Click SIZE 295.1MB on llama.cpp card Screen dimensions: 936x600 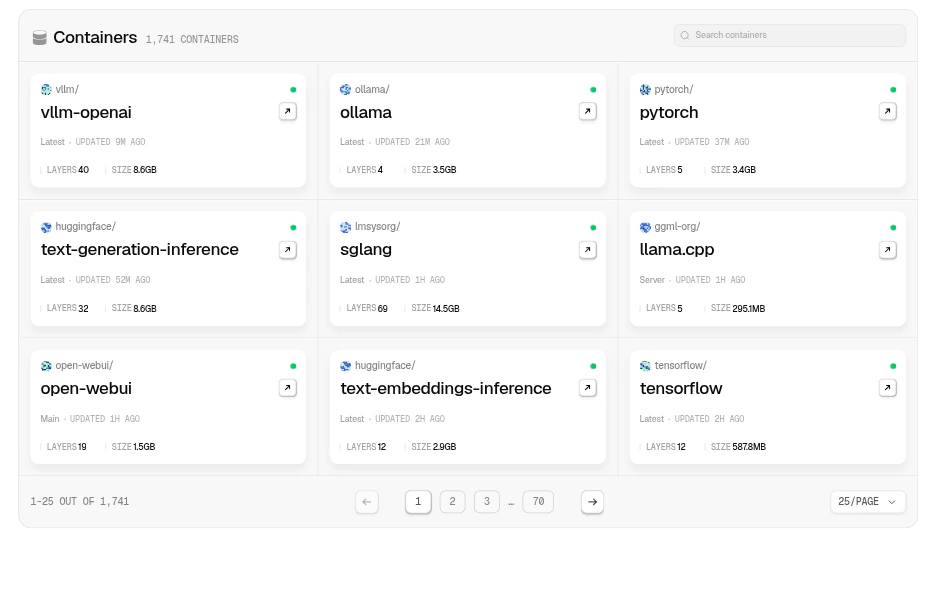click(x=738, y=308)
